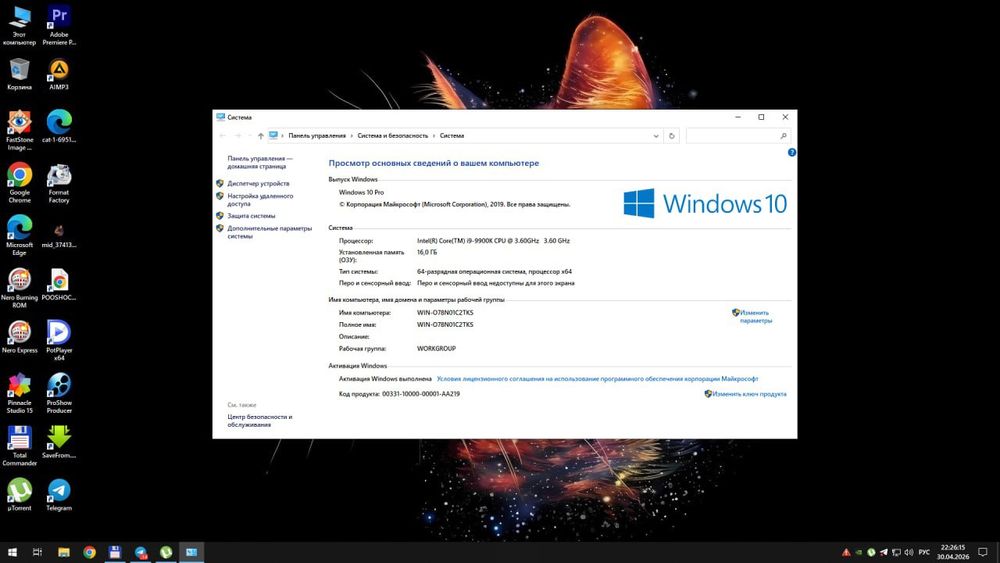This screenshot has width=1000, height=563.
Task: Click the Control Panel search field
Action: click(738, 136)
